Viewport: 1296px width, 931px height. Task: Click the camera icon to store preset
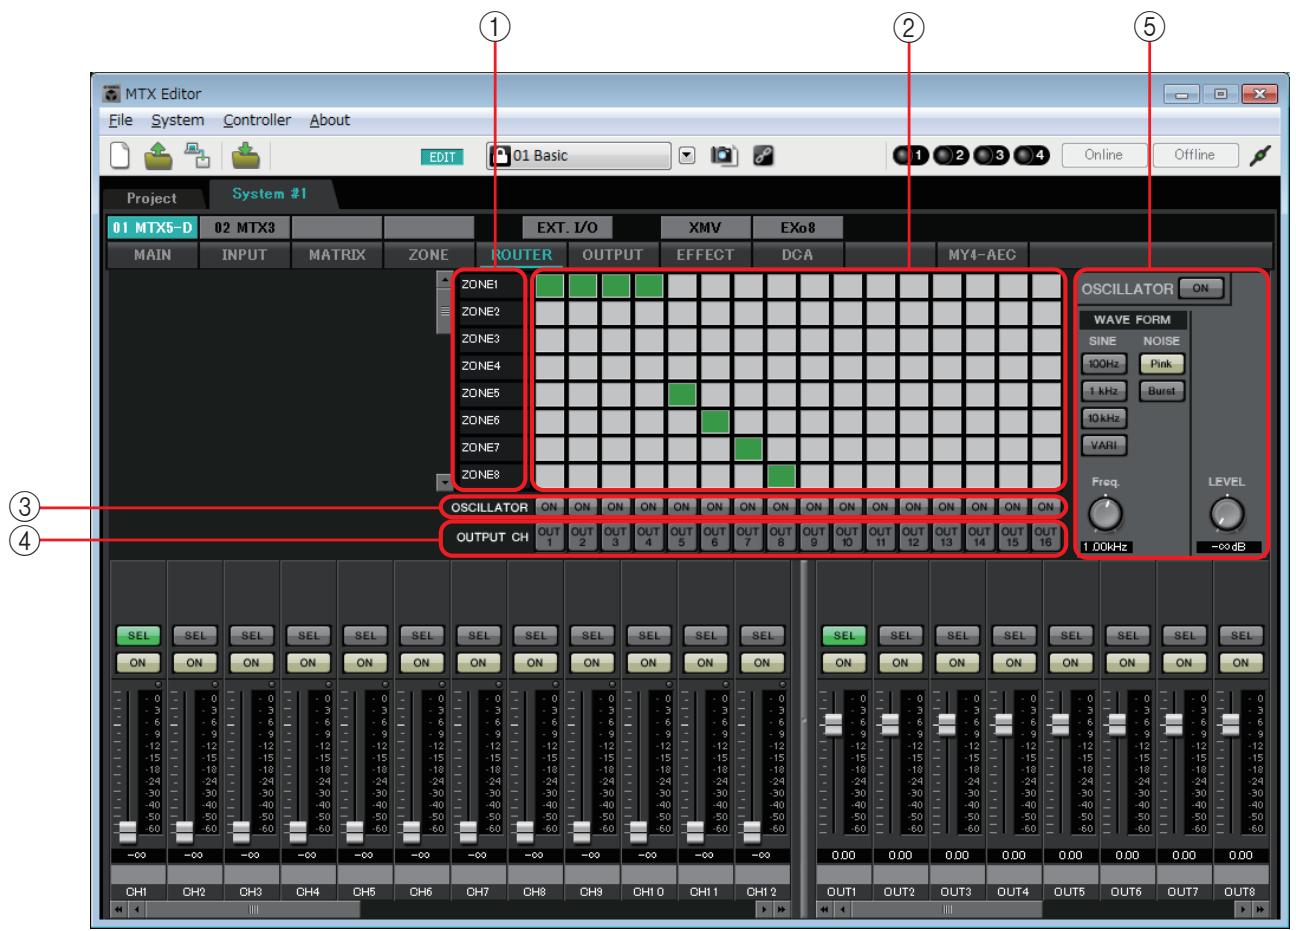click(x=722, y=156)
